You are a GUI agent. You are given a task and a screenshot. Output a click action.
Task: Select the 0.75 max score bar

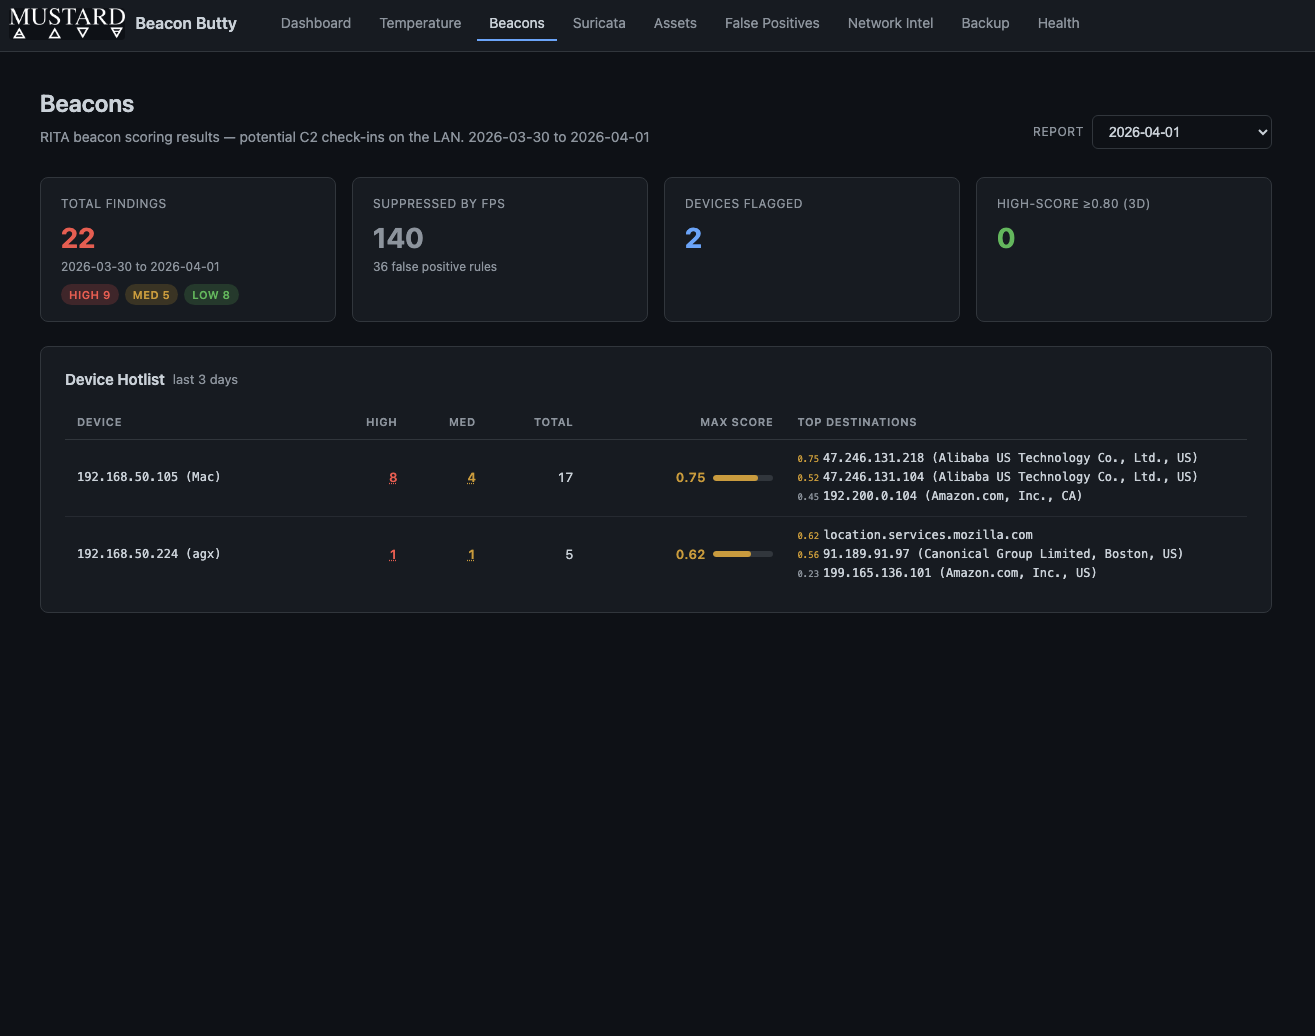740,478
